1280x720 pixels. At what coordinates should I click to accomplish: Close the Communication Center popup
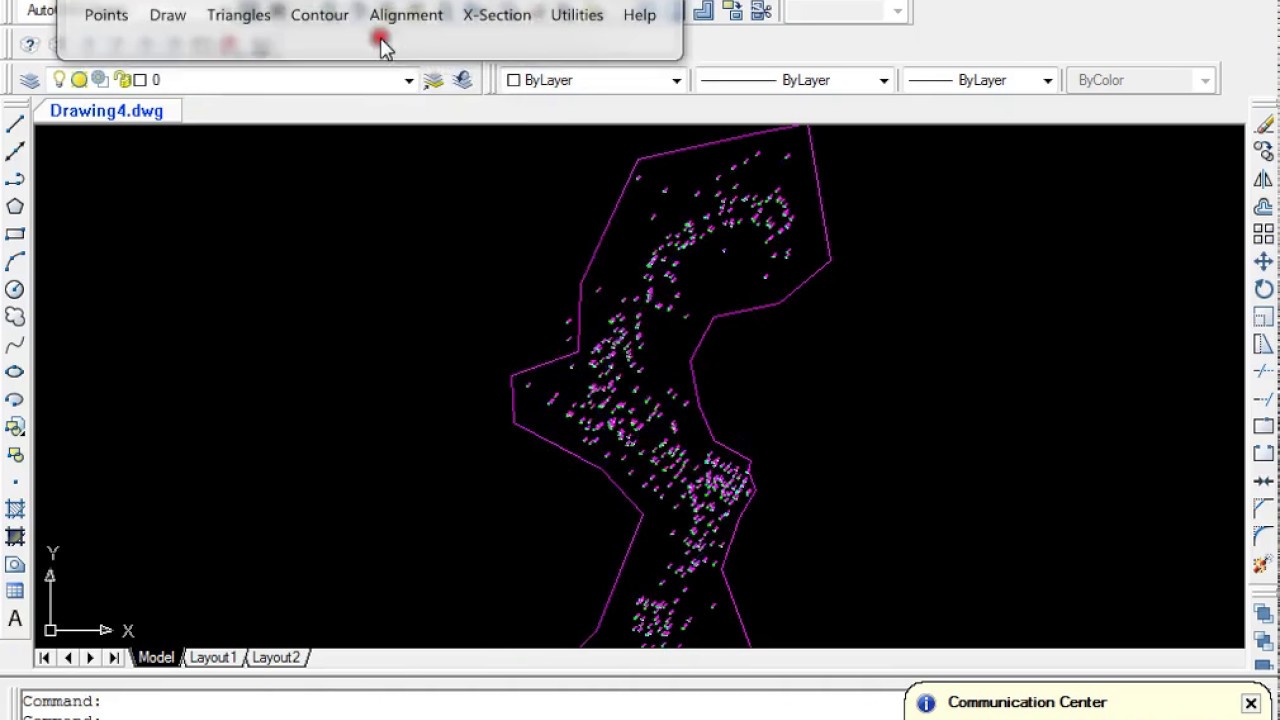tap(1250, 703)
